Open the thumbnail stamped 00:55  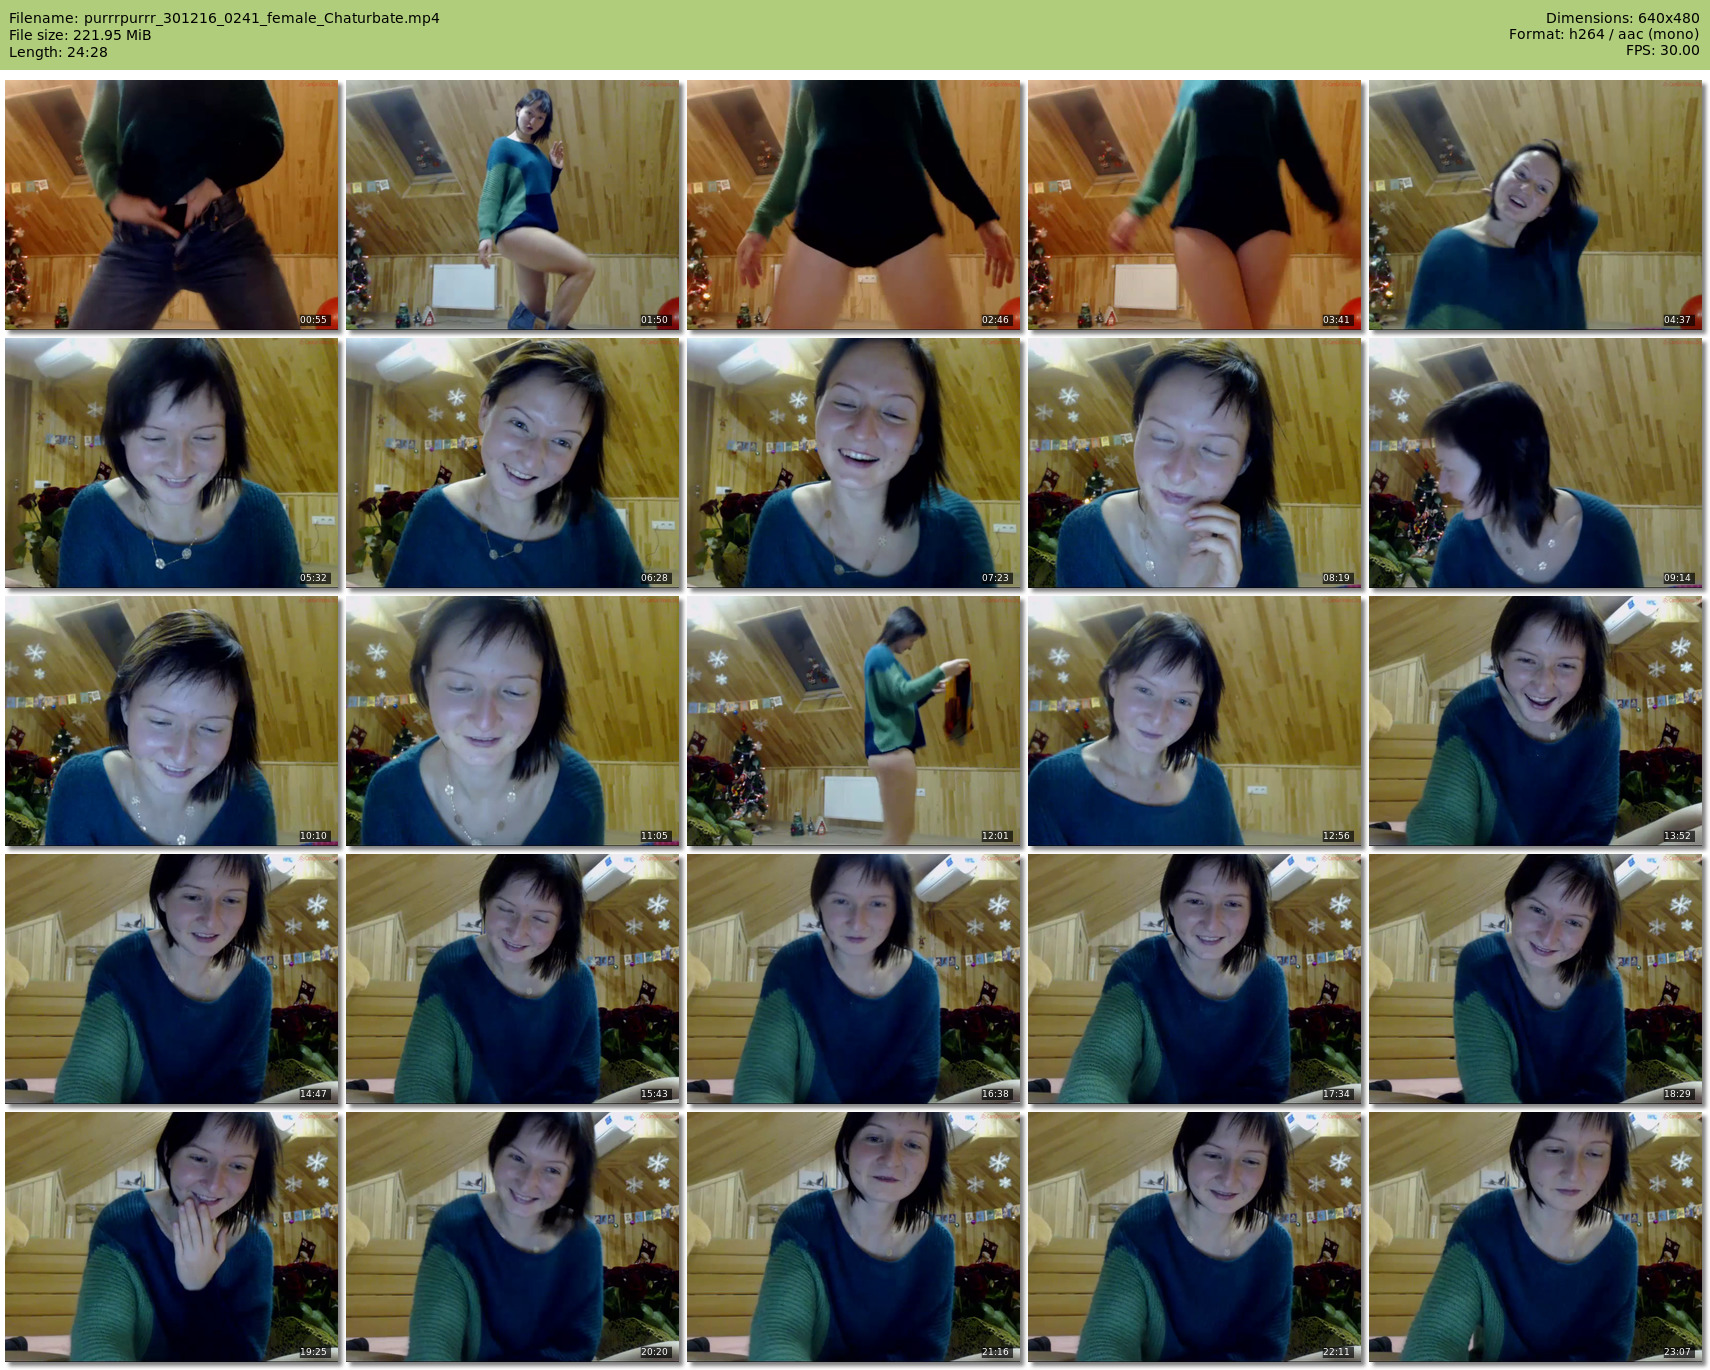(x=172, y=205)
